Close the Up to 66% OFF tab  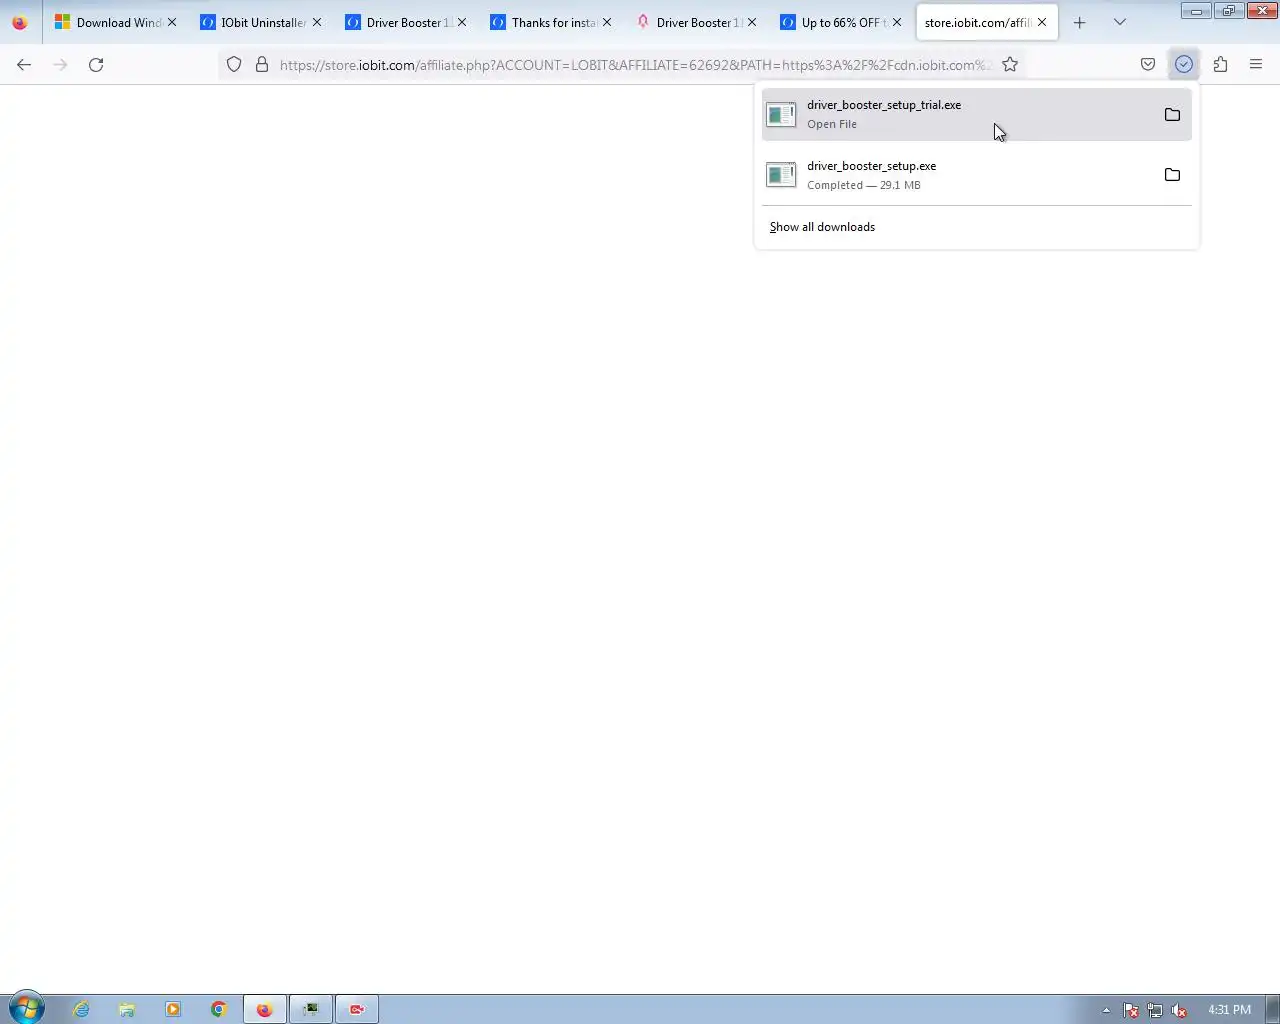896,22
